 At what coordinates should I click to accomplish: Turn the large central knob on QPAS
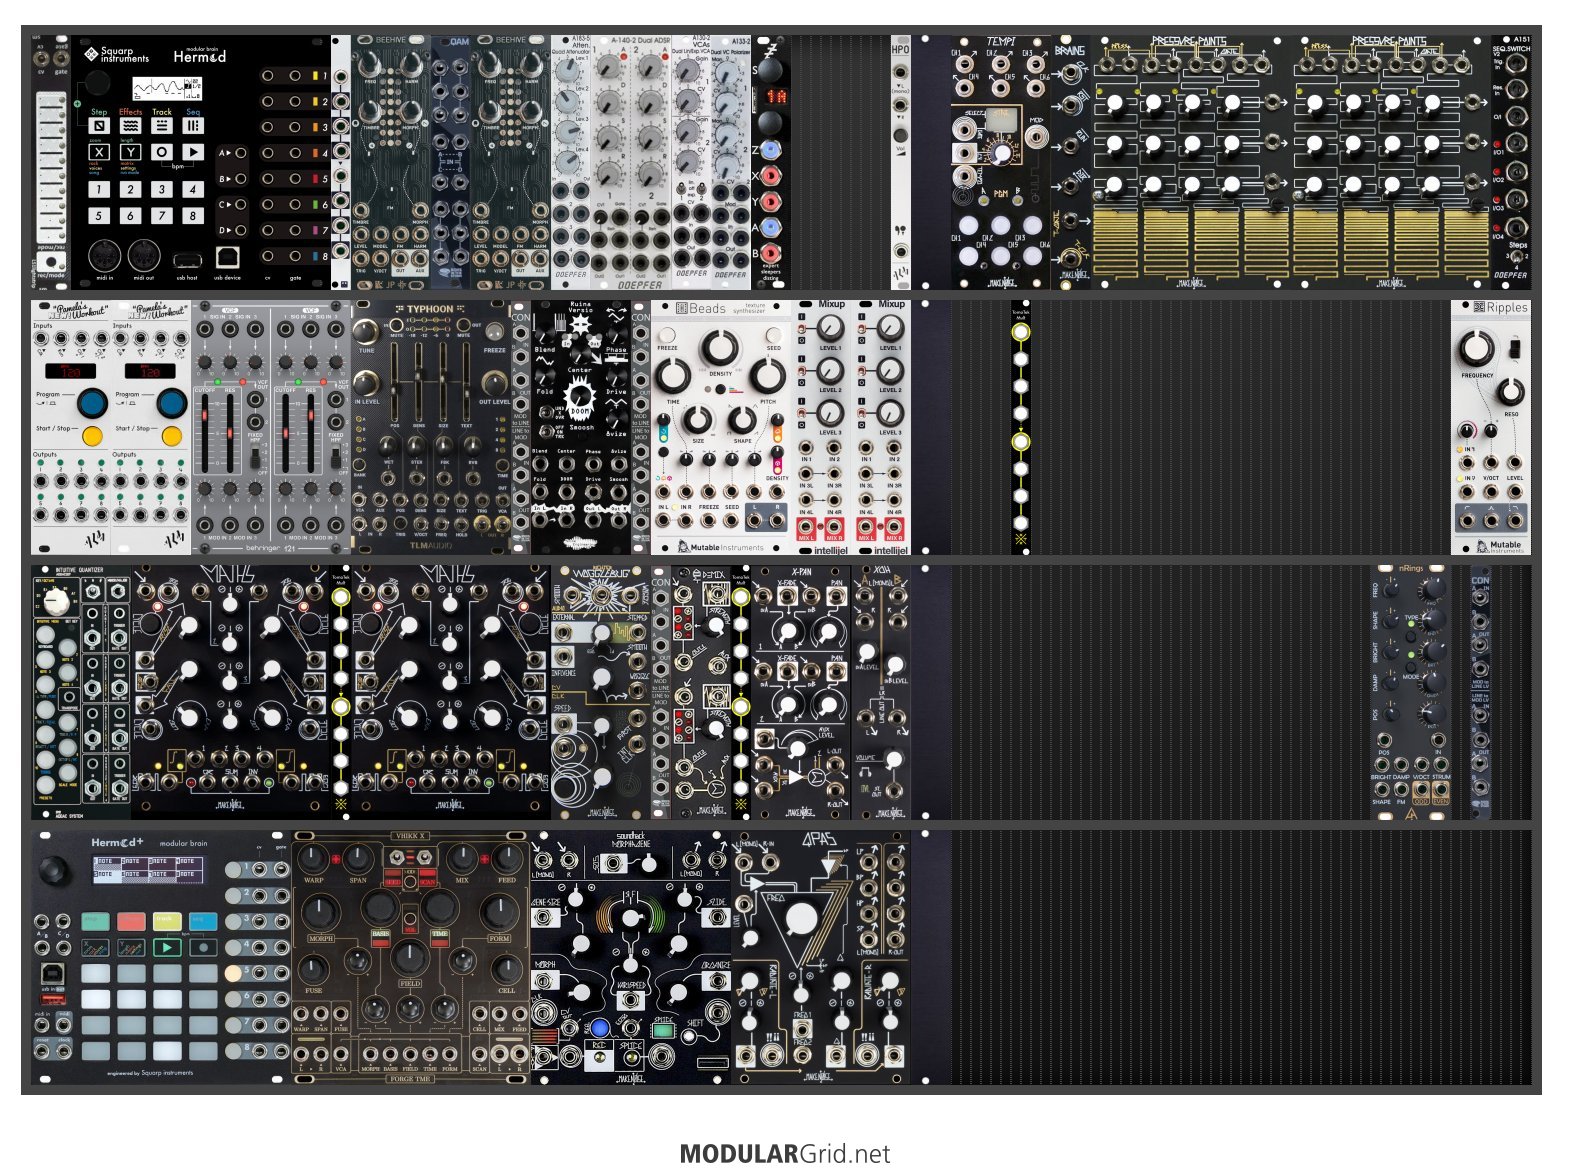(802, 917)
